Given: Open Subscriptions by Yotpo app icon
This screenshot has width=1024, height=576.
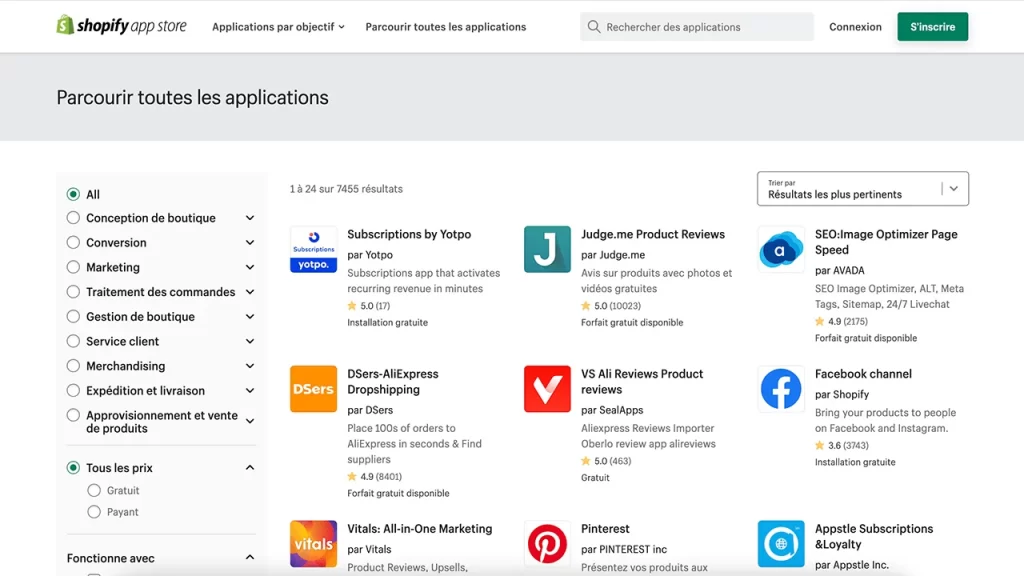Looking at the screenshot, I should tap(313, 249).
